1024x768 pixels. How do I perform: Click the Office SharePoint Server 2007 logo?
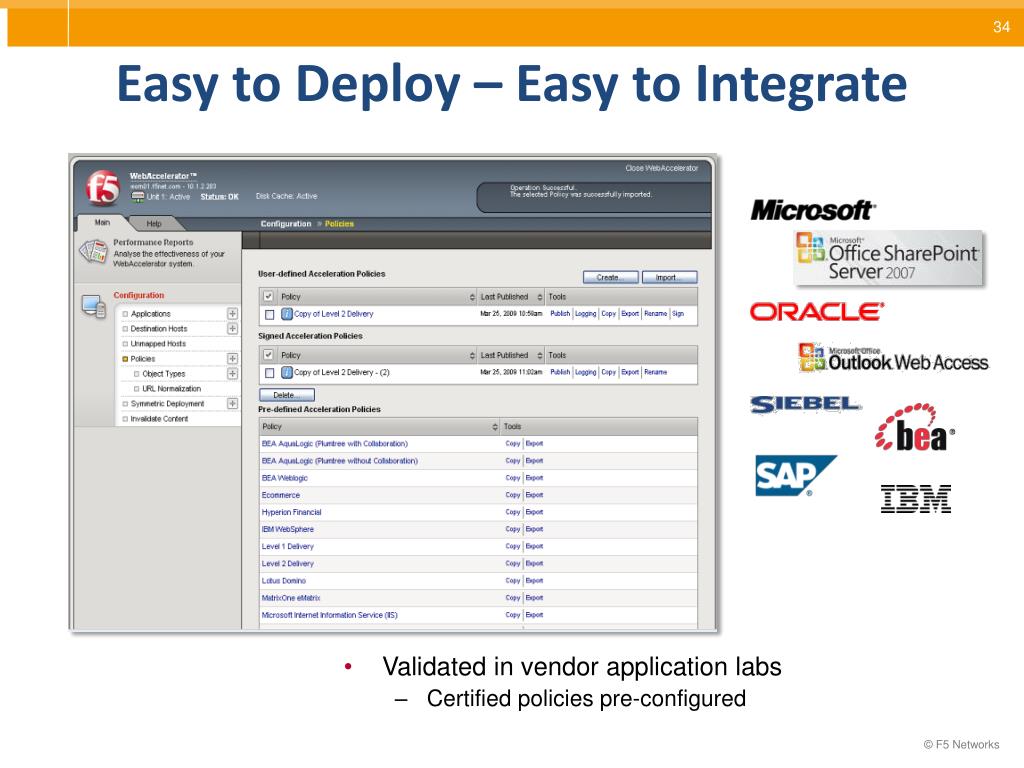coord(888,258)
